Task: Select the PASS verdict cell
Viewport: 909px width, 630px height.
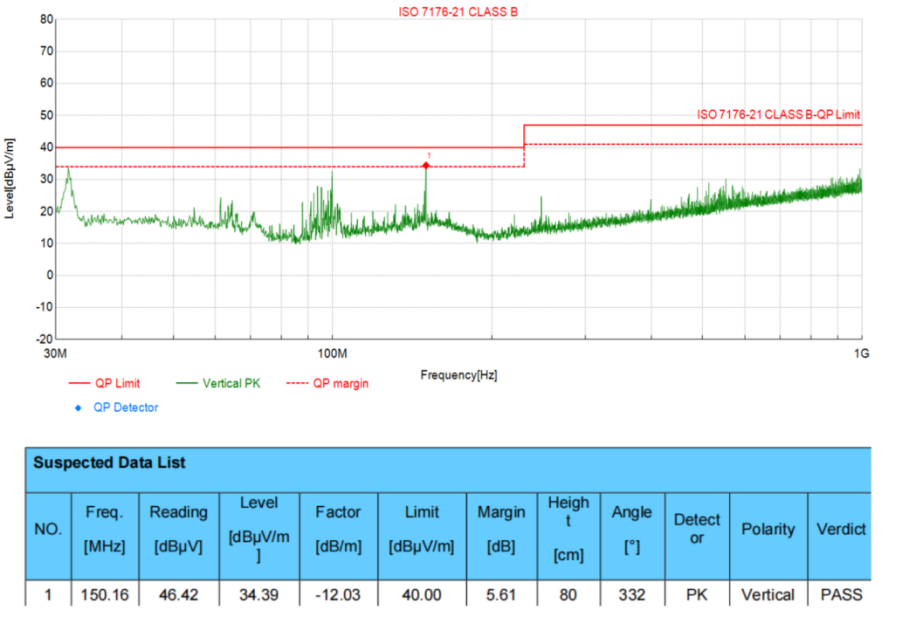Action: [840, 595]
